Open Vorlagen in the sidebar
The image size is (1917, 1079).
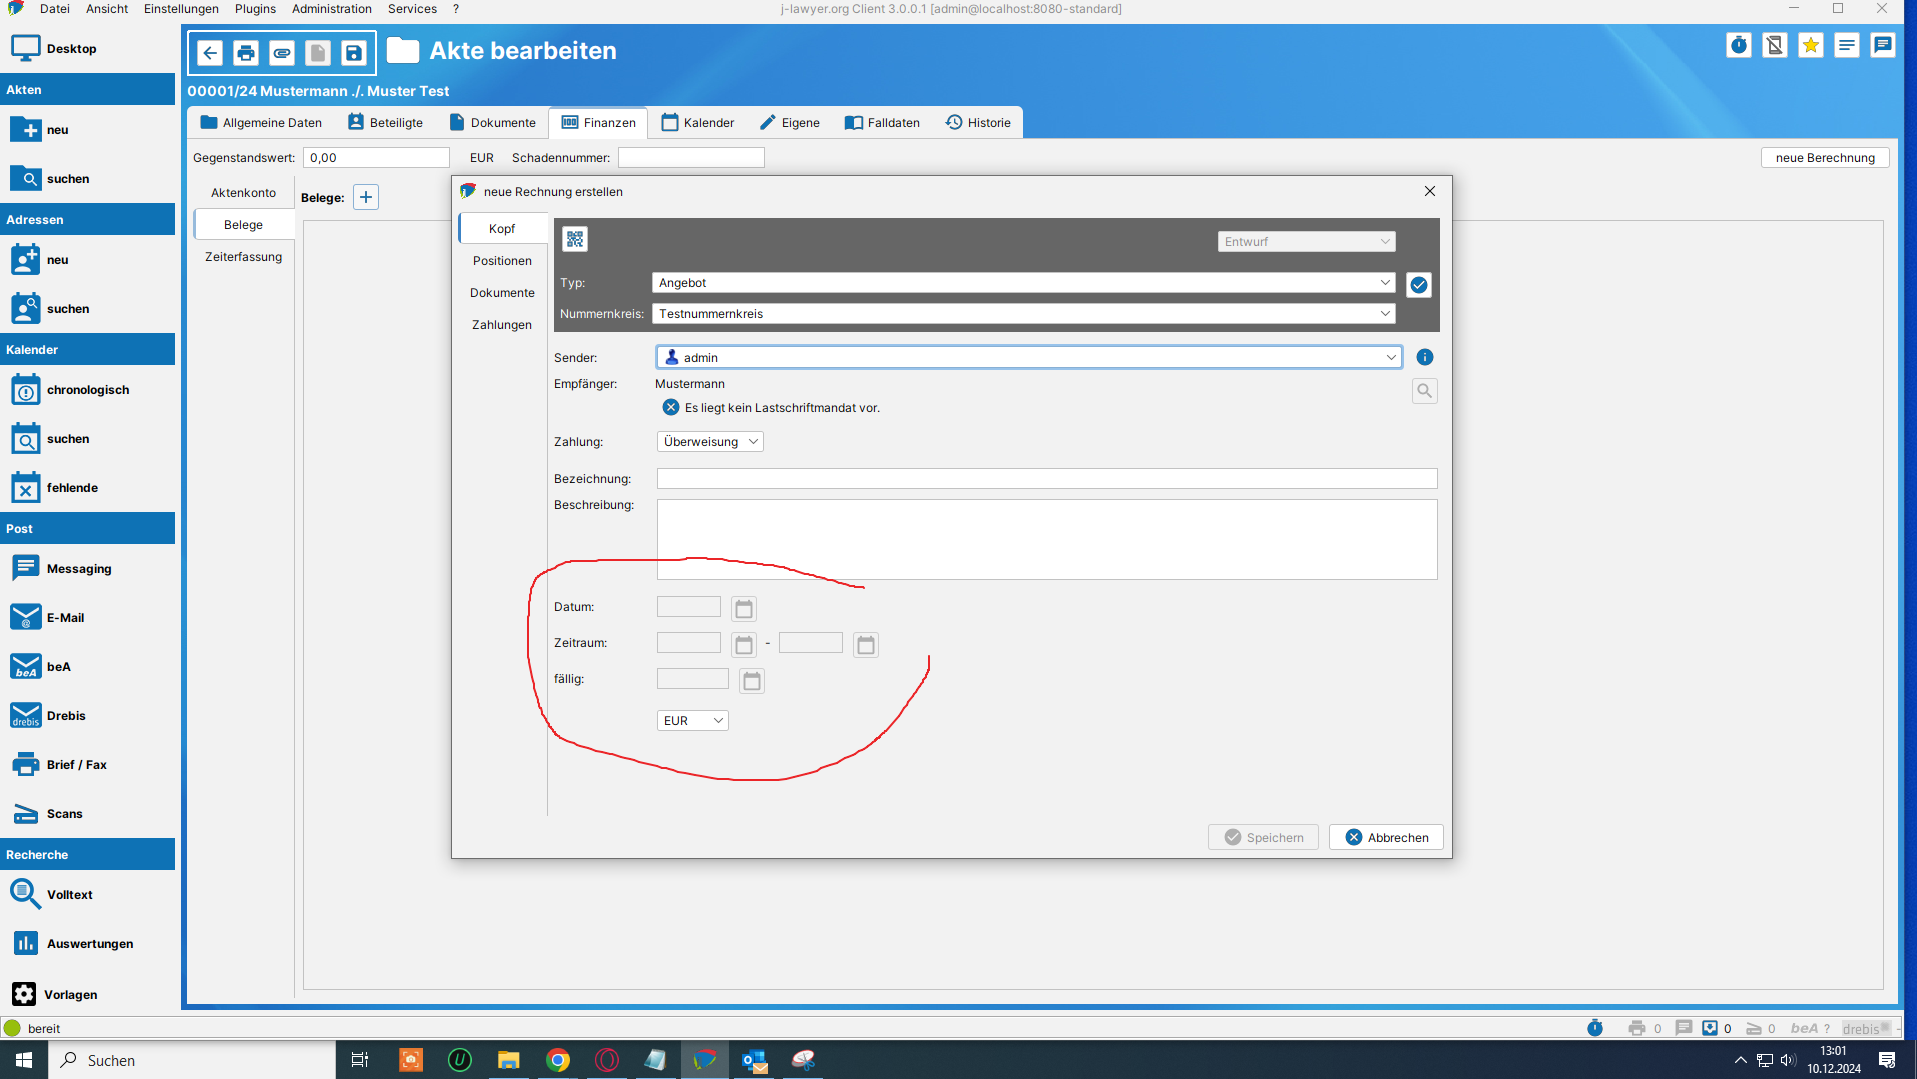pos(54,994)
